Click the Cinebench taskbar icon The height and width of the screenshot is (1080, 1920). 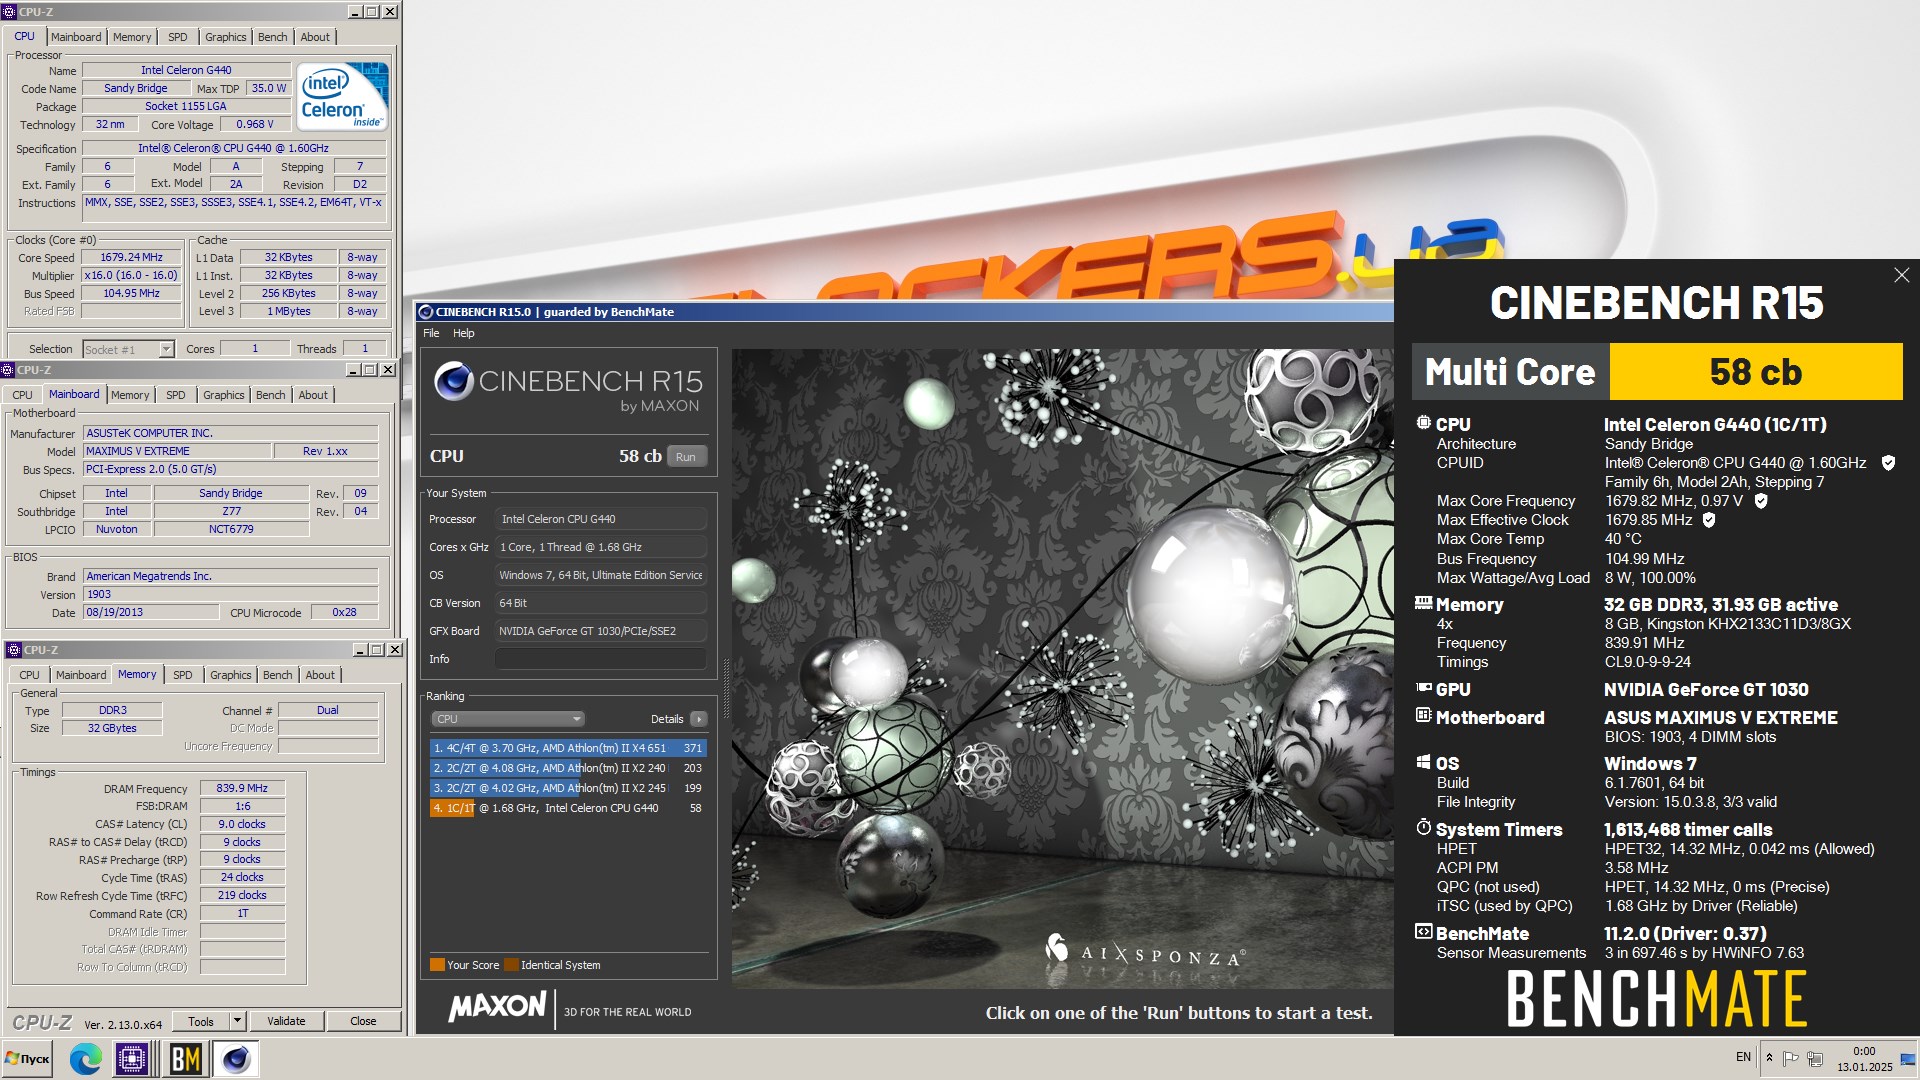point(236,1058)
